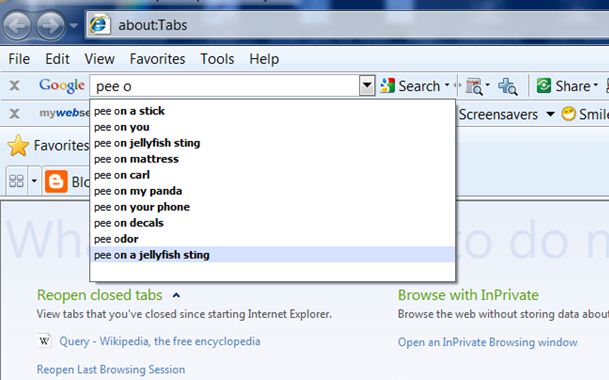Open the Quick Tabs grid icon

(x=16, y=181)
